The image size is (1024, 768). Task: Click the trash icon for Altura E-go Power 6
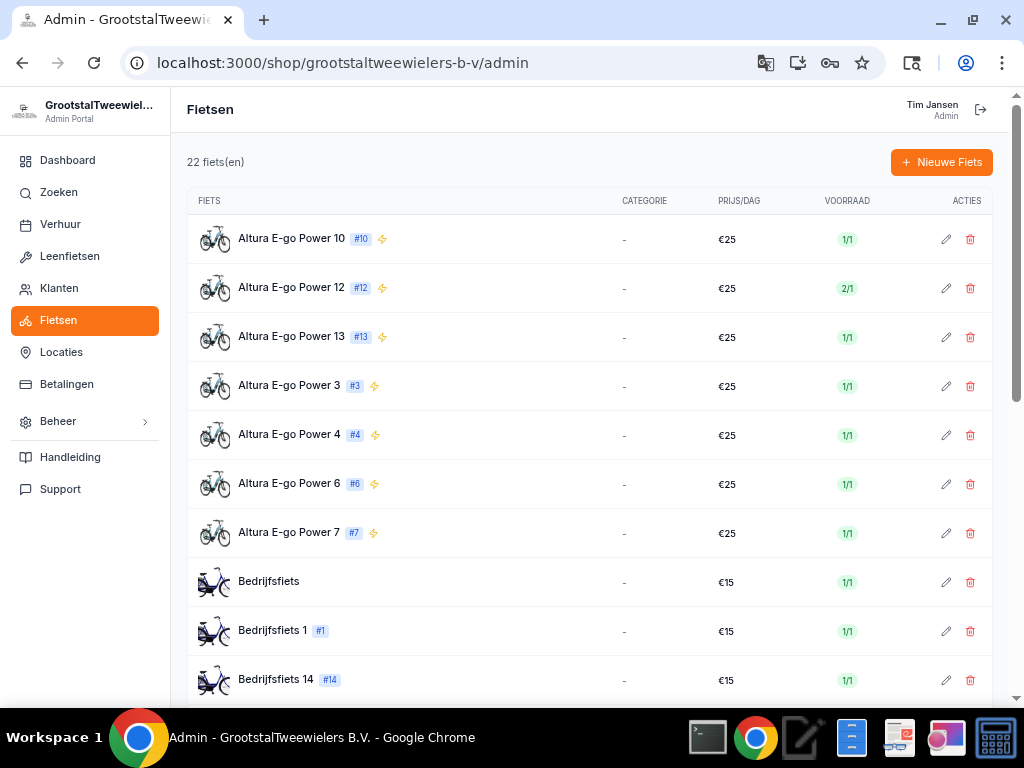click(970, 484)
